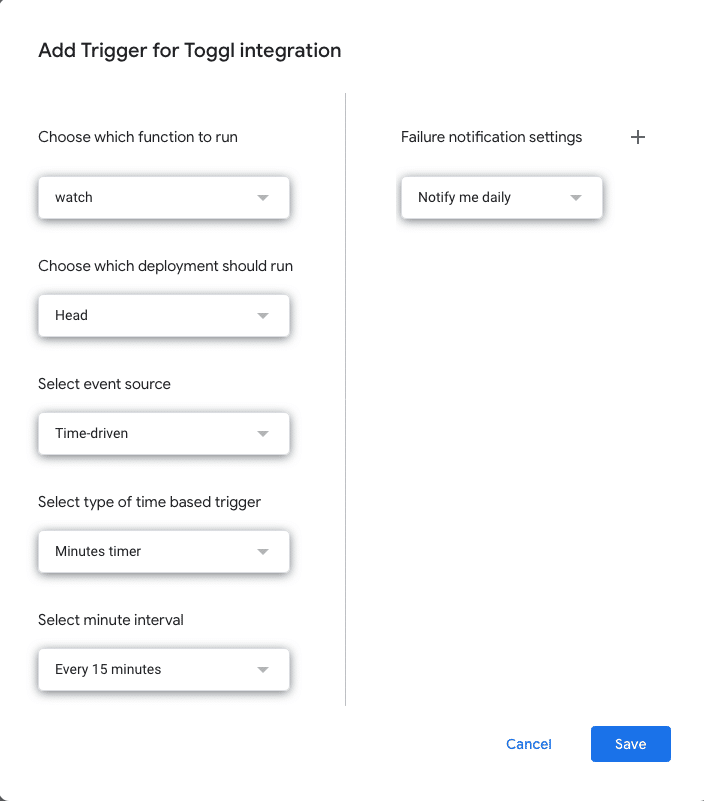Image resolution: width=704 pixels, height=801 pixels.
Task: Open the Every 15 minutes interval dropdown
Action: [x=164, y=670]
